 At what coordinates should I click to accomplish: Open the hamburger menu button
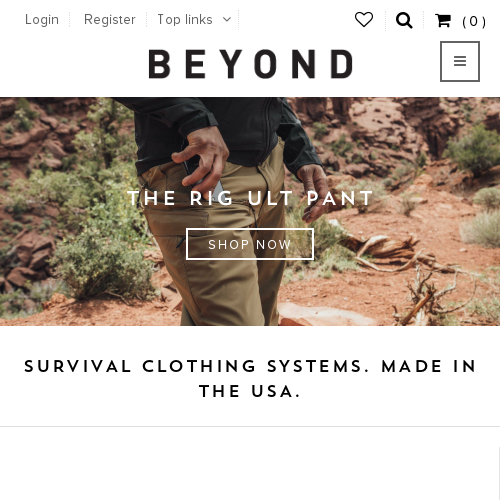click(460, 61)
